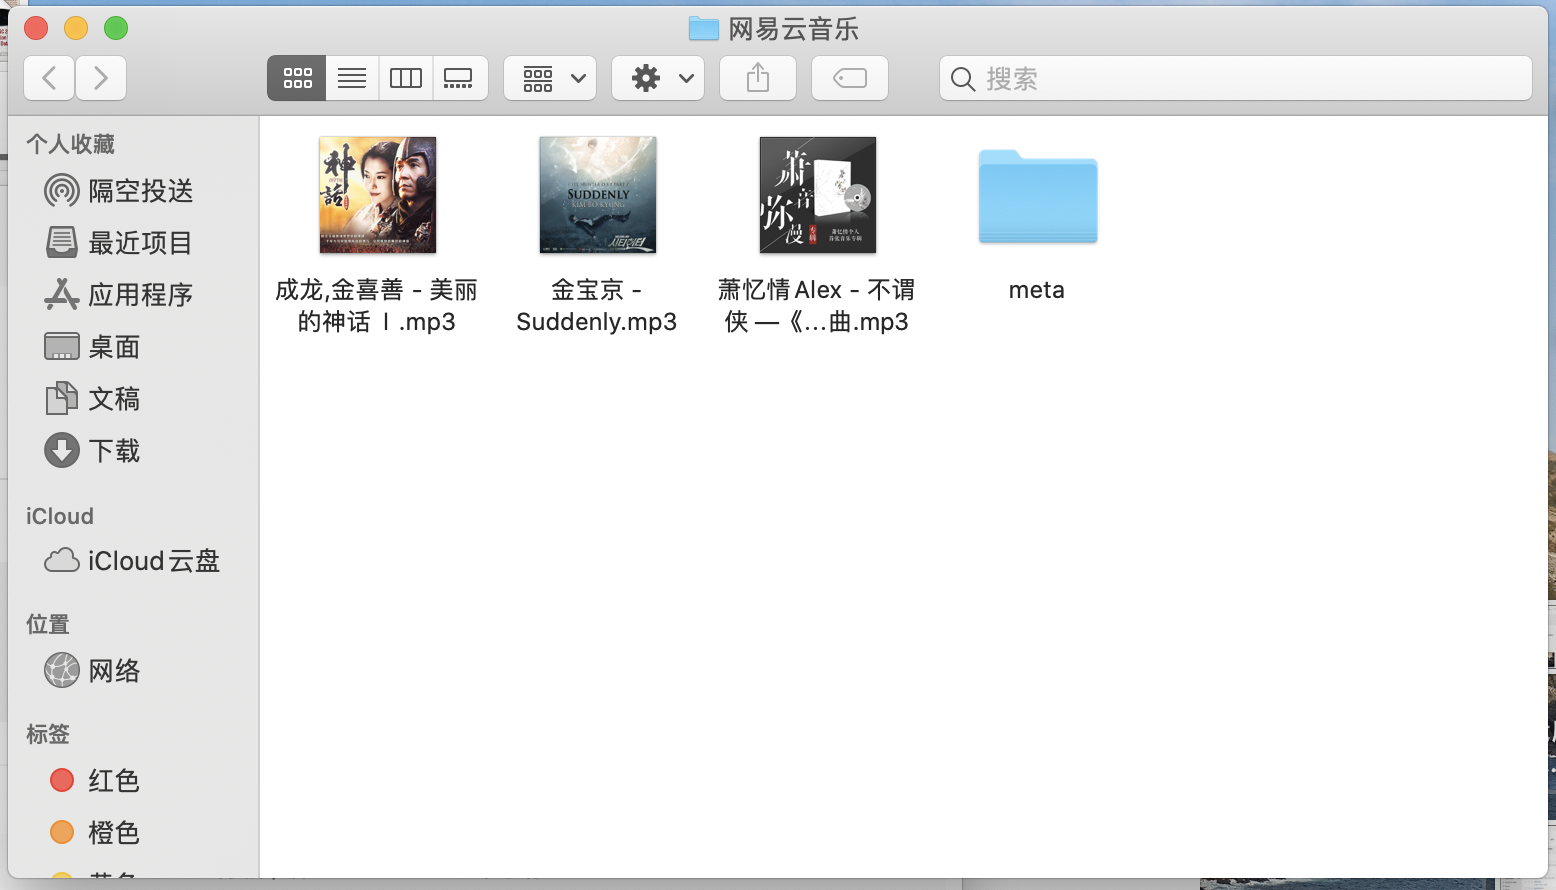Click the 标签 sidebar section header

tap(48, 734)
